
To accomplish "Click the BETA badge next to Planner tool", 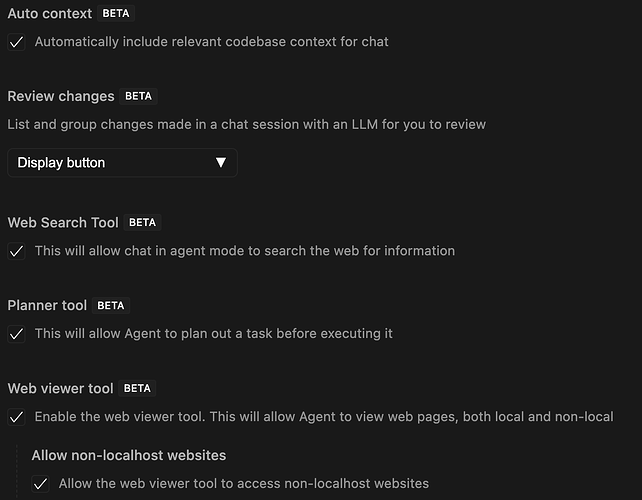I will coord(111,306).
